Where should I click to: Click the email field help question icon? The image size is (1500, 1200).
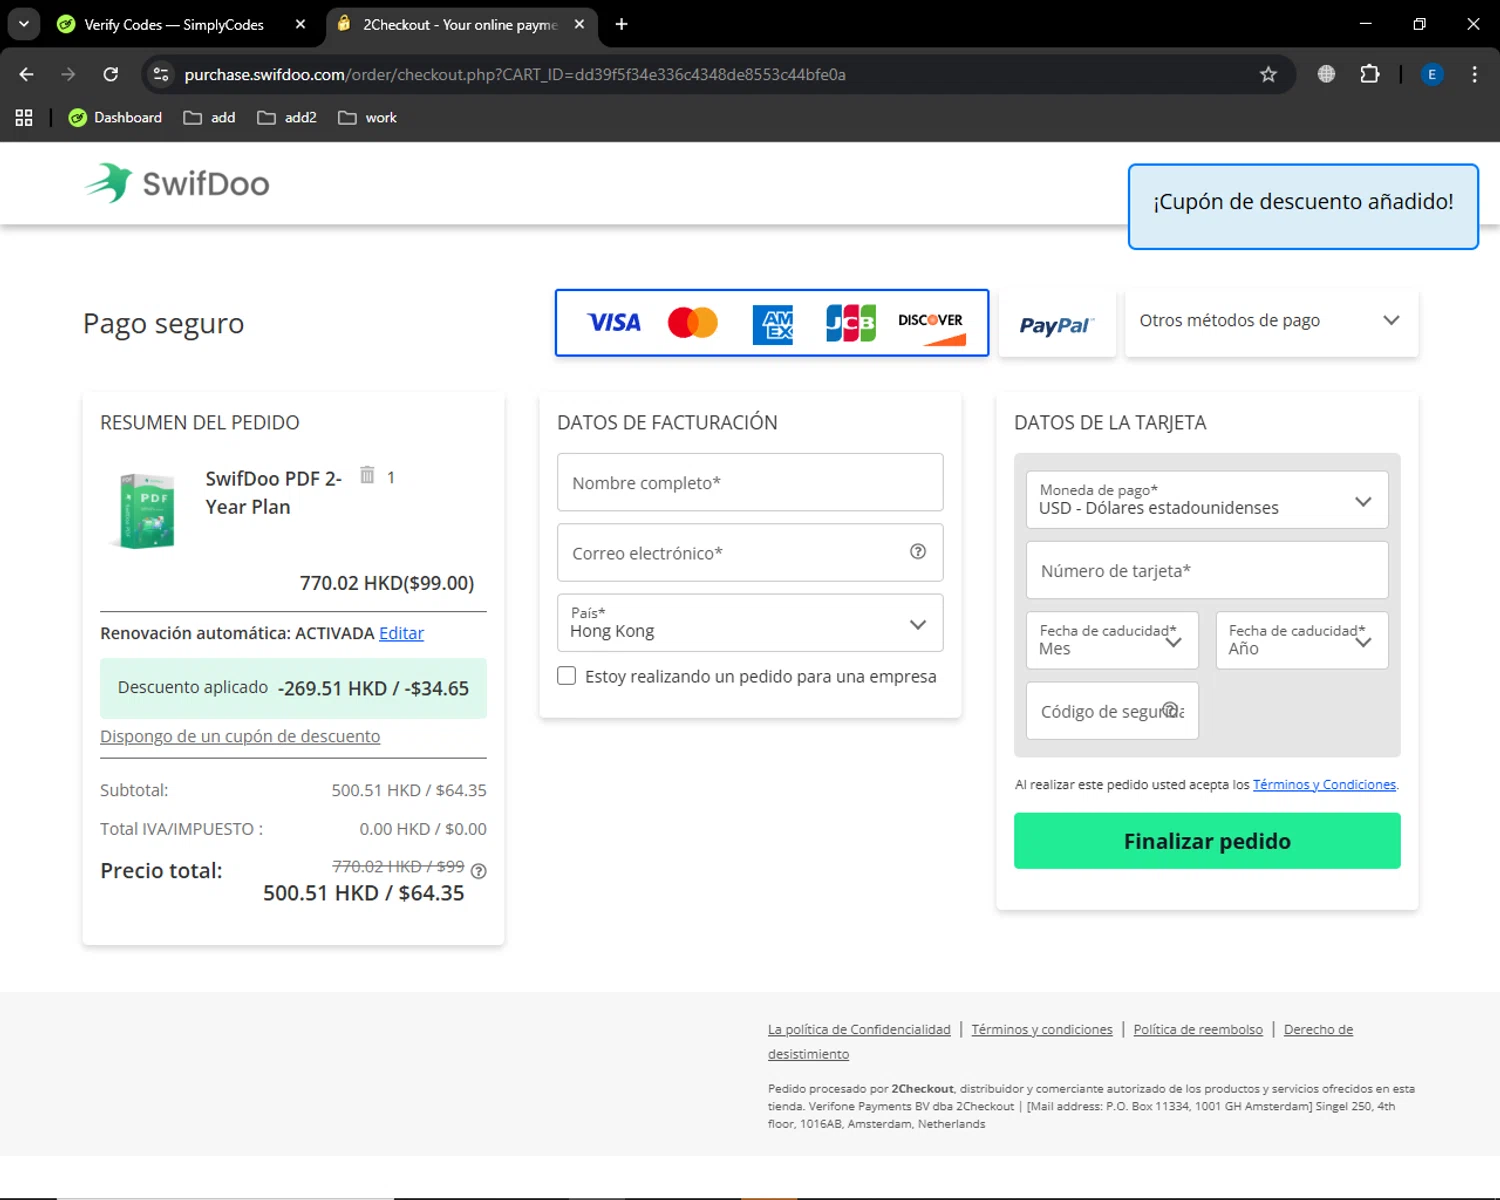(x=918, y=551)
